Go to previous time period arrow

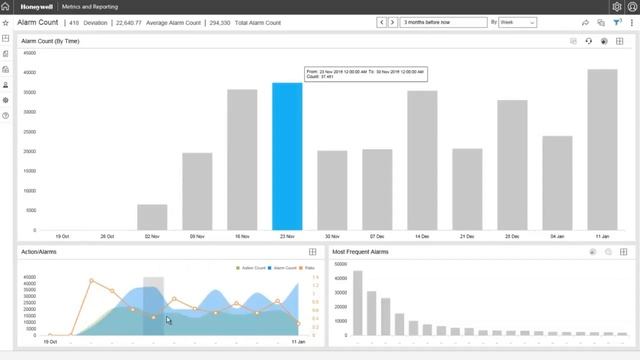tap(382, 22)
